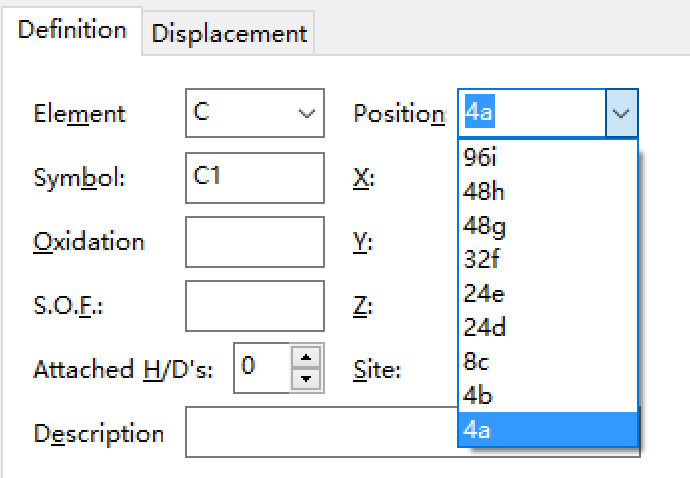Image resolution: width=690 pixels, height=478 pixels.
Task: Select the Definition tab
Action: point(72,30)
